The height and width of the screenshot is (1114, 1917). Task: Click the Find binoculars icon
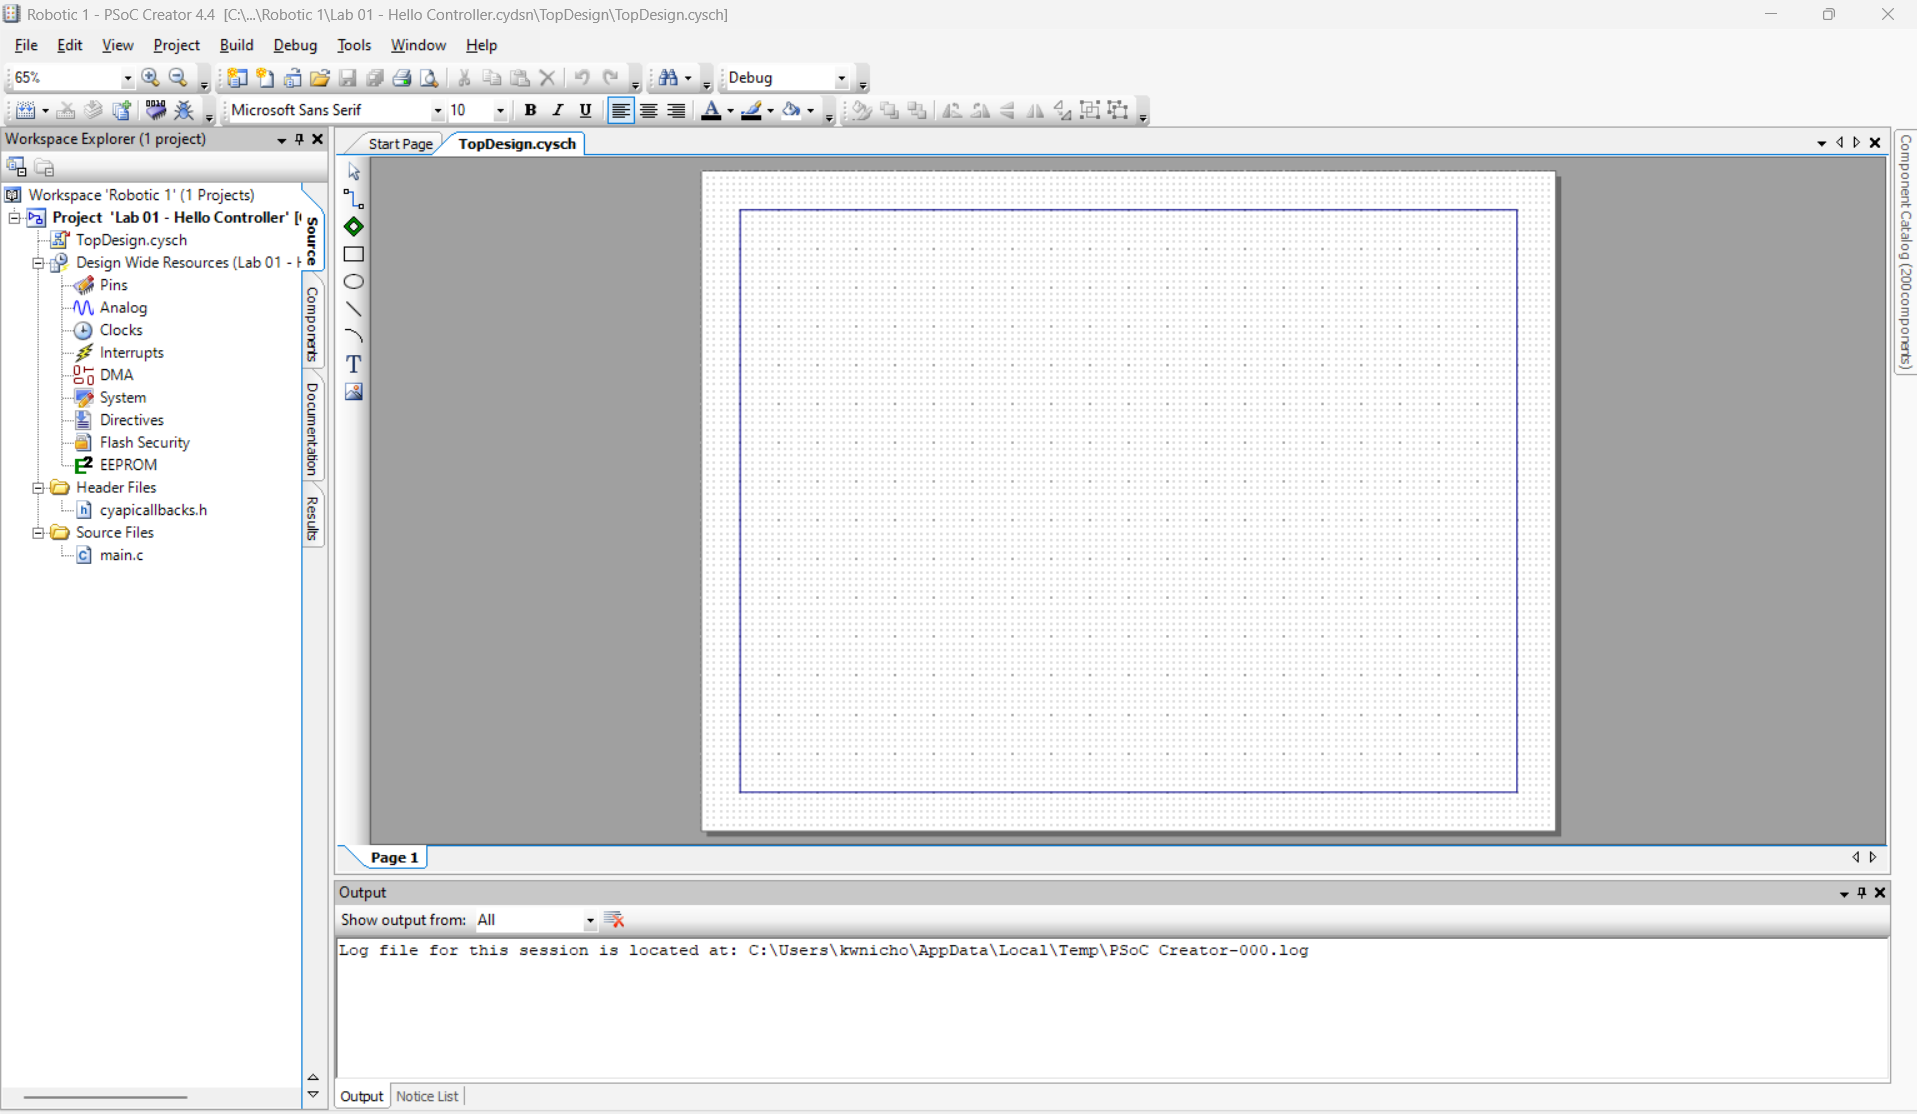point(668,78)
